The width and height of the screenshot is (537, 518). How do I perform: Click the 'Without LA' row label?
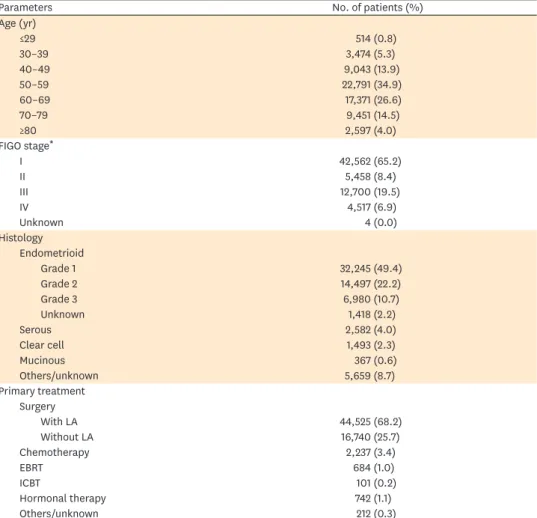coord(67,437)
